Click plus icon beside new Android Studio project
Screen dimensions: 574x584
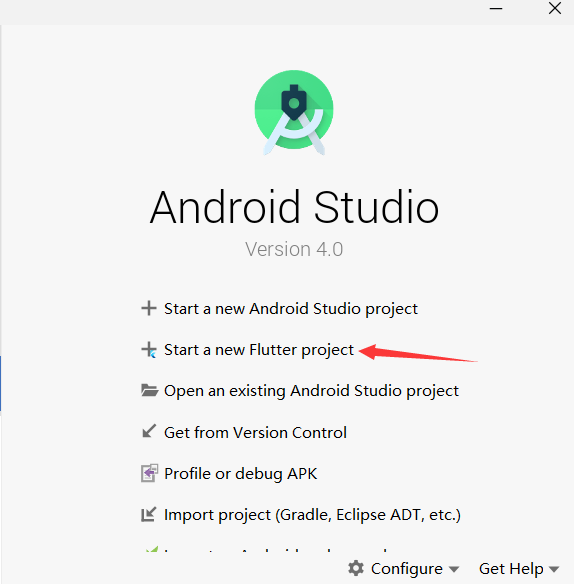149,308
